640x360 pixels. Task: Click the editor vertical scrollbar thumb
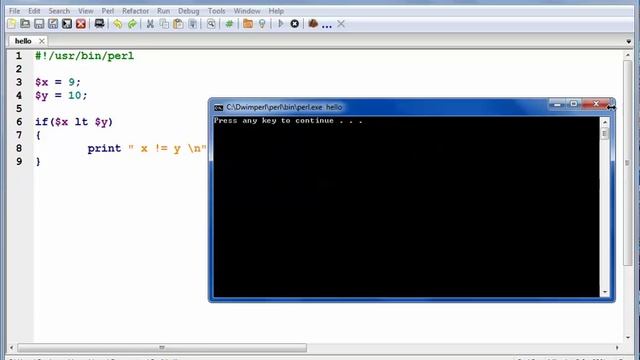pyautogui.click(x=628, y=163)
